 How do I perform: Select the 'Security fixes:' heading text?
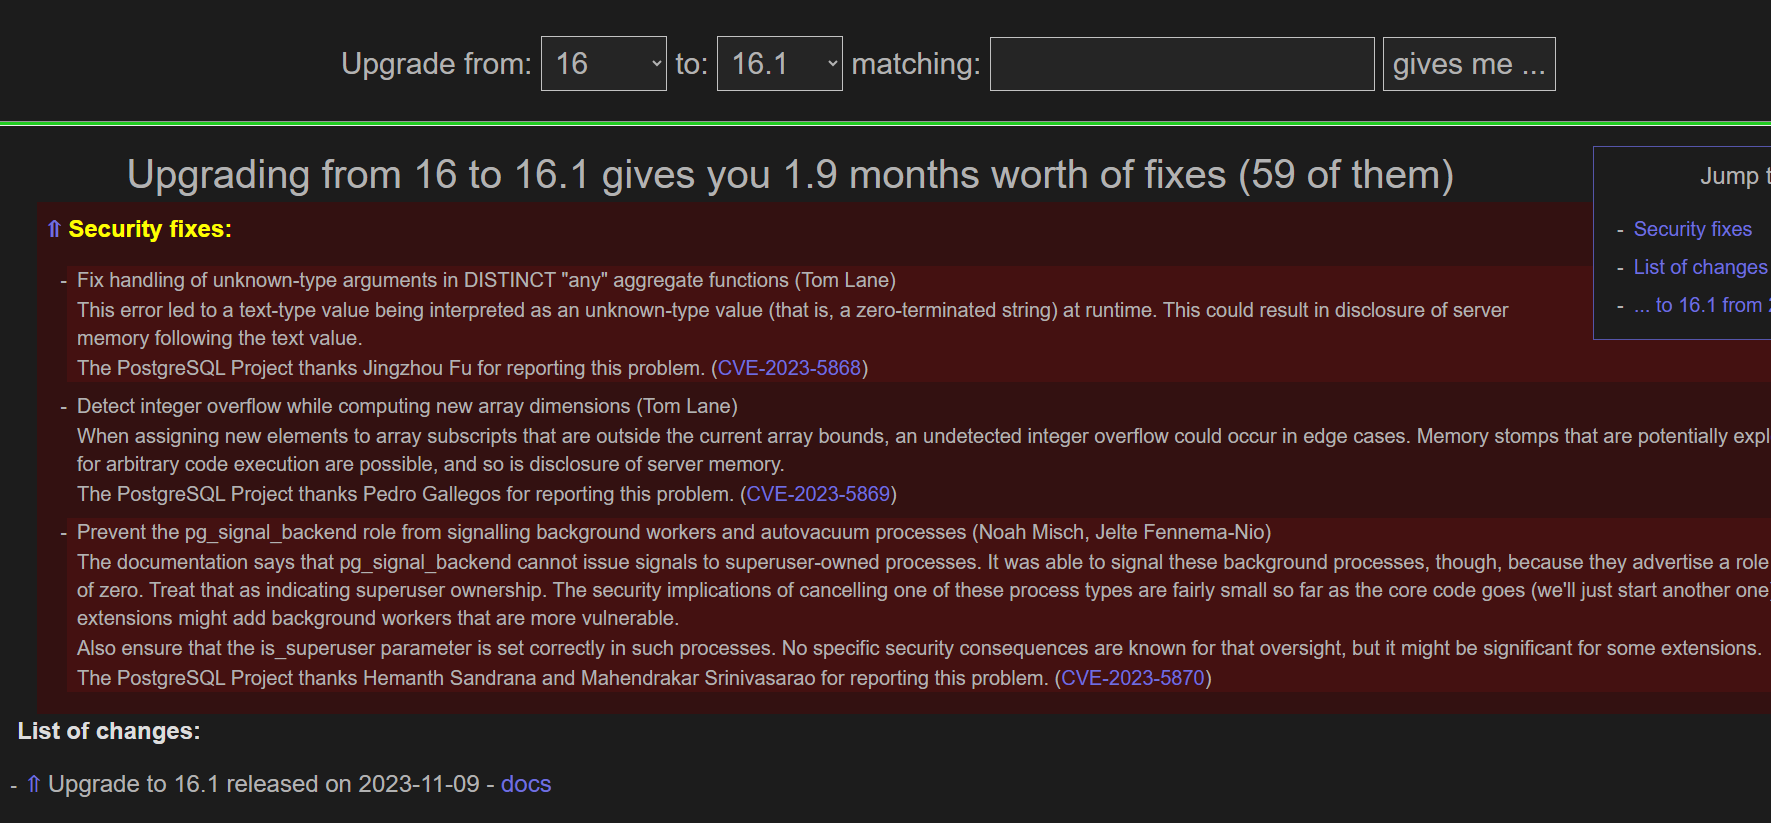click(x=150, y=229)
